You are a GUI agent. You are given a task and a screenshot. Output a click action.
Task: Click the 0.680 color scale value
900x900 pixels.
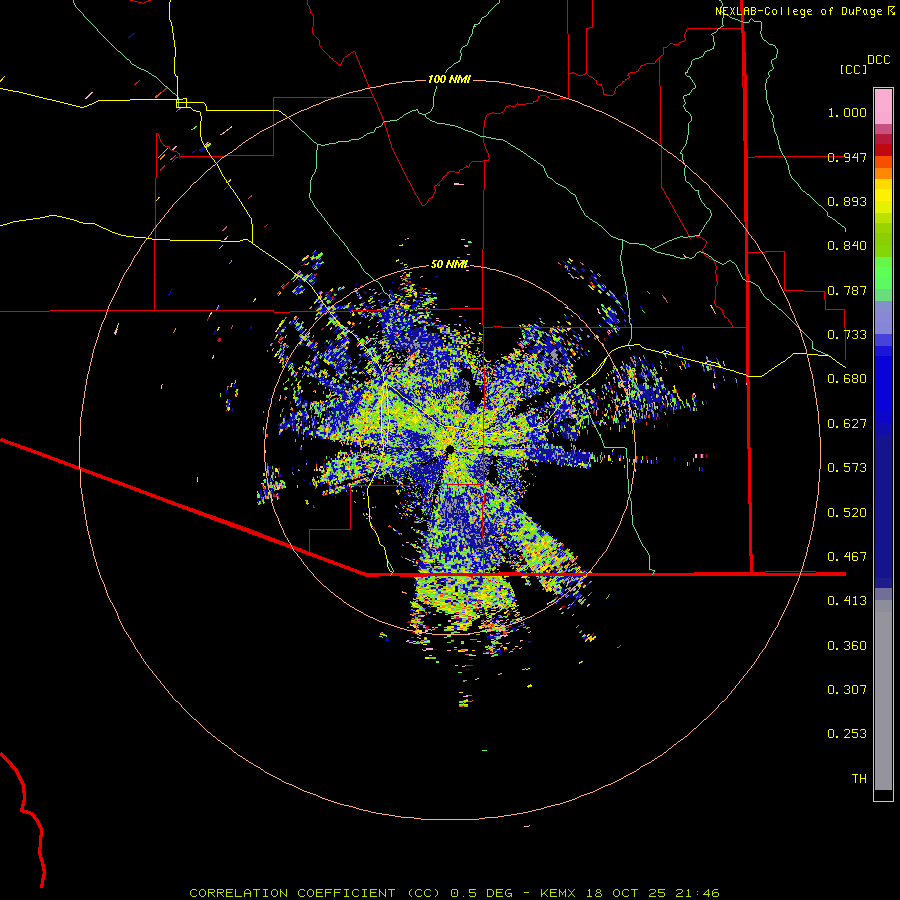[x=847, y=379]
